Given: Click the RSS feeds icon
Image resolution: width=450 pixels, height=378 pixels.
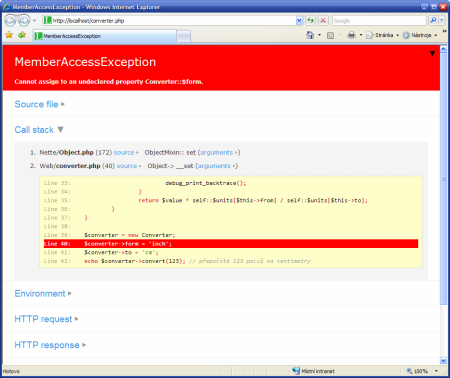Looking at the screenshot, I should pos(330,35).
